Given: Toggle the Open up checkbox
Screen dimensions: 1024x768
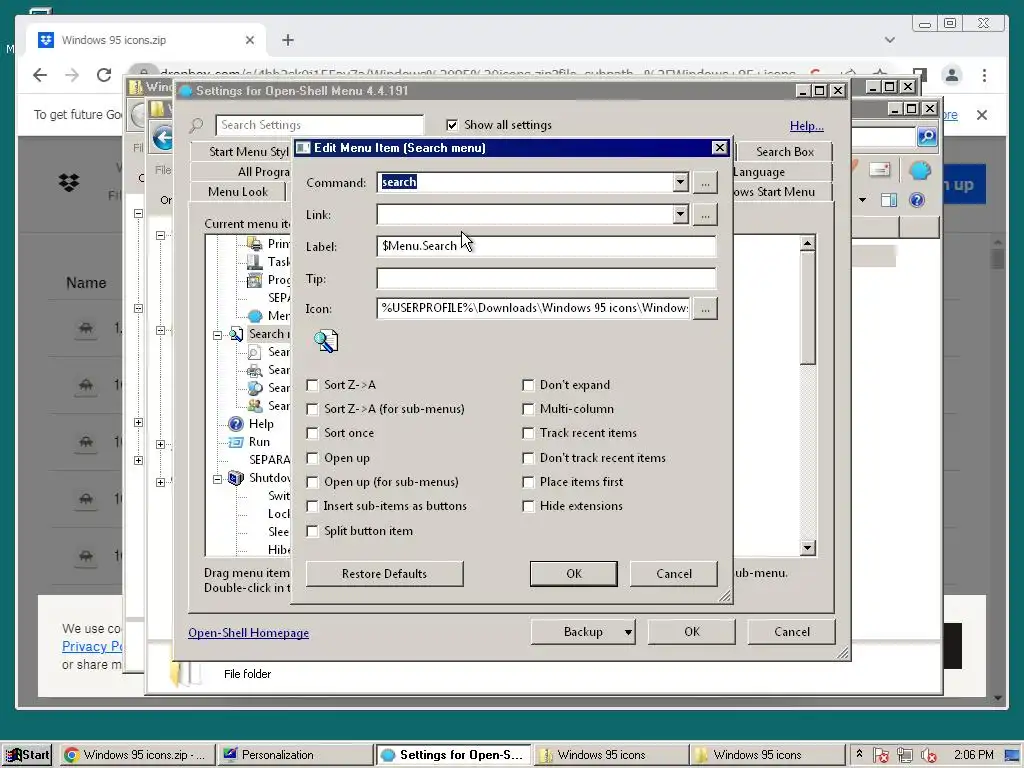Looking at the screenshot, I should click(312, 458).
